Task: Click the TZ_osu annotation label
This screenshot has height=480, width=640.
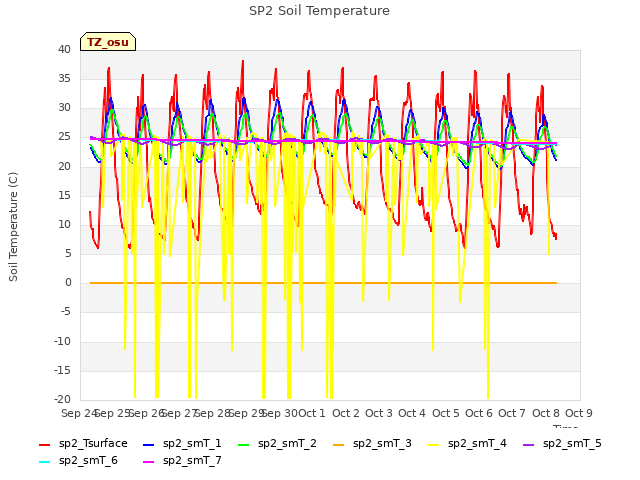Action: tap(108, 42)
